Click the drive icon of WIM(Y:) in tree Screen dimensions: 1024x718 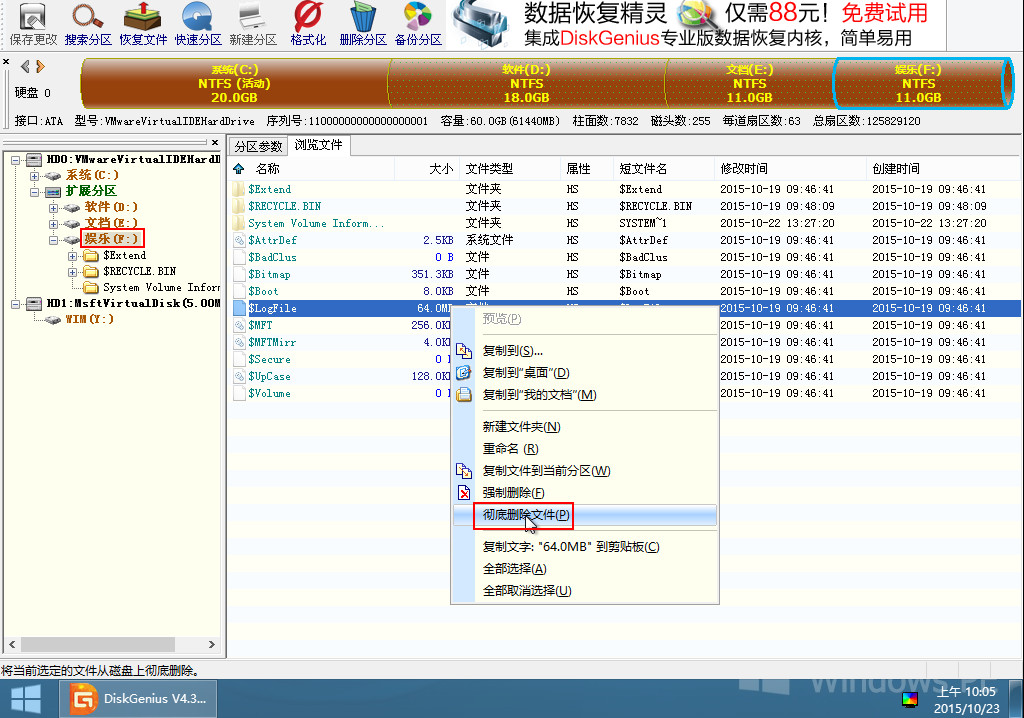(x=53, y=319)
